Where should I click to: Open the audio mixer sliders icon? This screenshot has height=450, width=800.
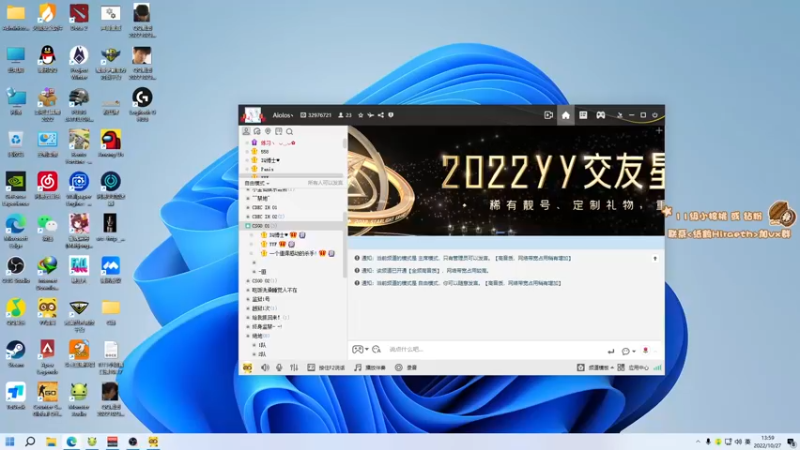(x=294, y=367)
